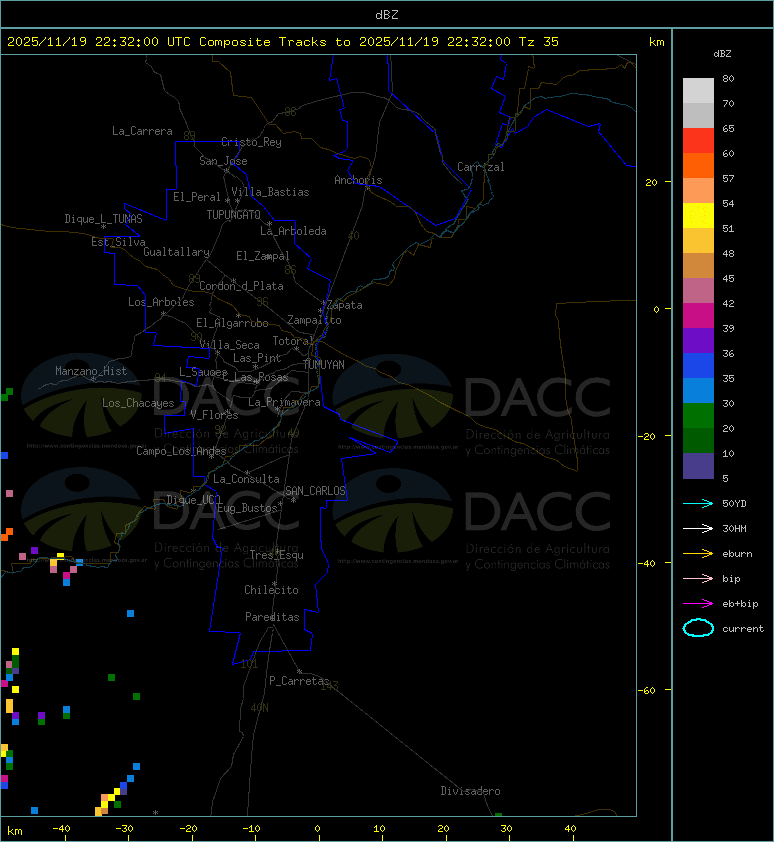Click the yellow eburn arrow legend icon
The width and height of the screenshot is (774, 842).
point(698,554)
